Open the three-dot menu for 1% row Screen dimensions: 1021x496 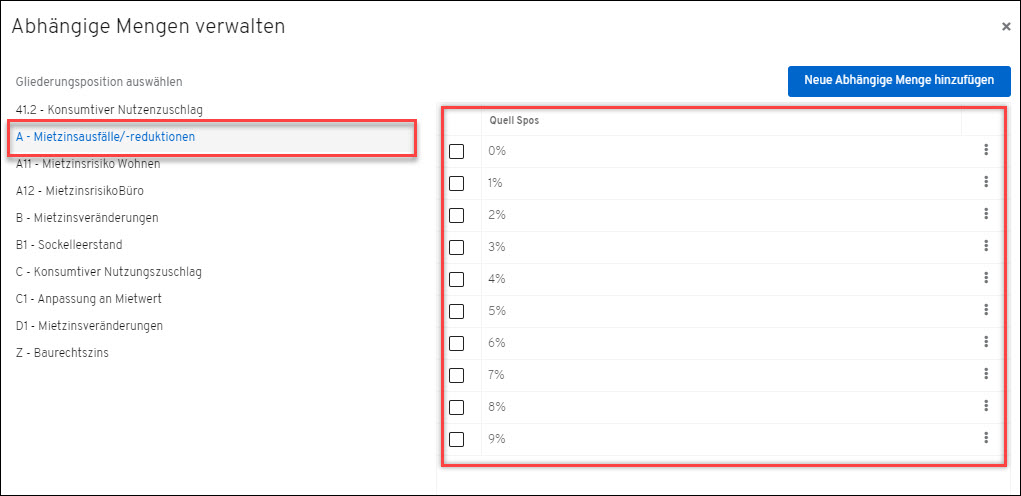click(986, 182)
